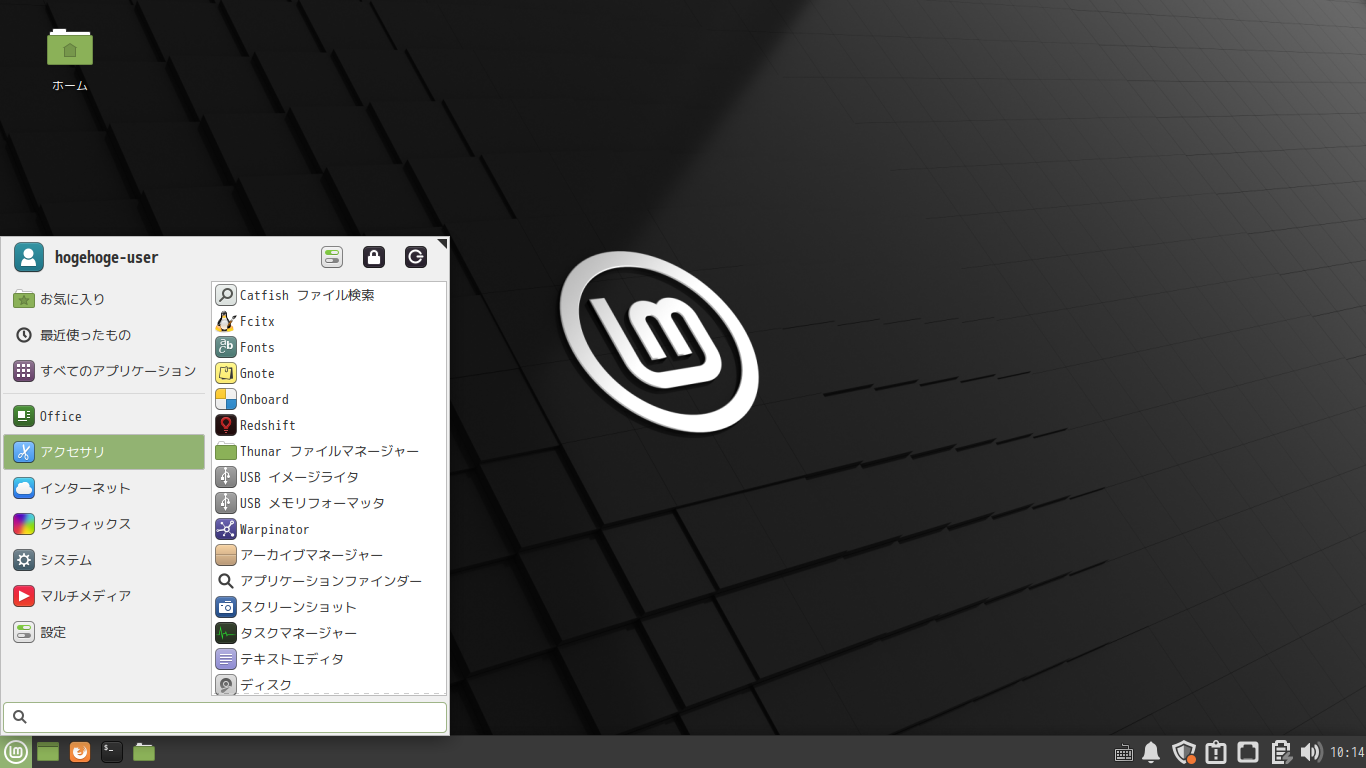Open USB メモリフォーマッタ
The height and width of the screenshot is (768, 1366).
tap(329, 503)
